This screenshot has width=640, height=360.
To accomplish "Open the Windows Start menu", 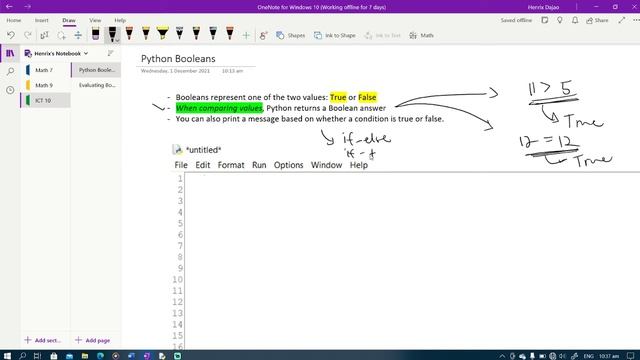I will [7, 356].
